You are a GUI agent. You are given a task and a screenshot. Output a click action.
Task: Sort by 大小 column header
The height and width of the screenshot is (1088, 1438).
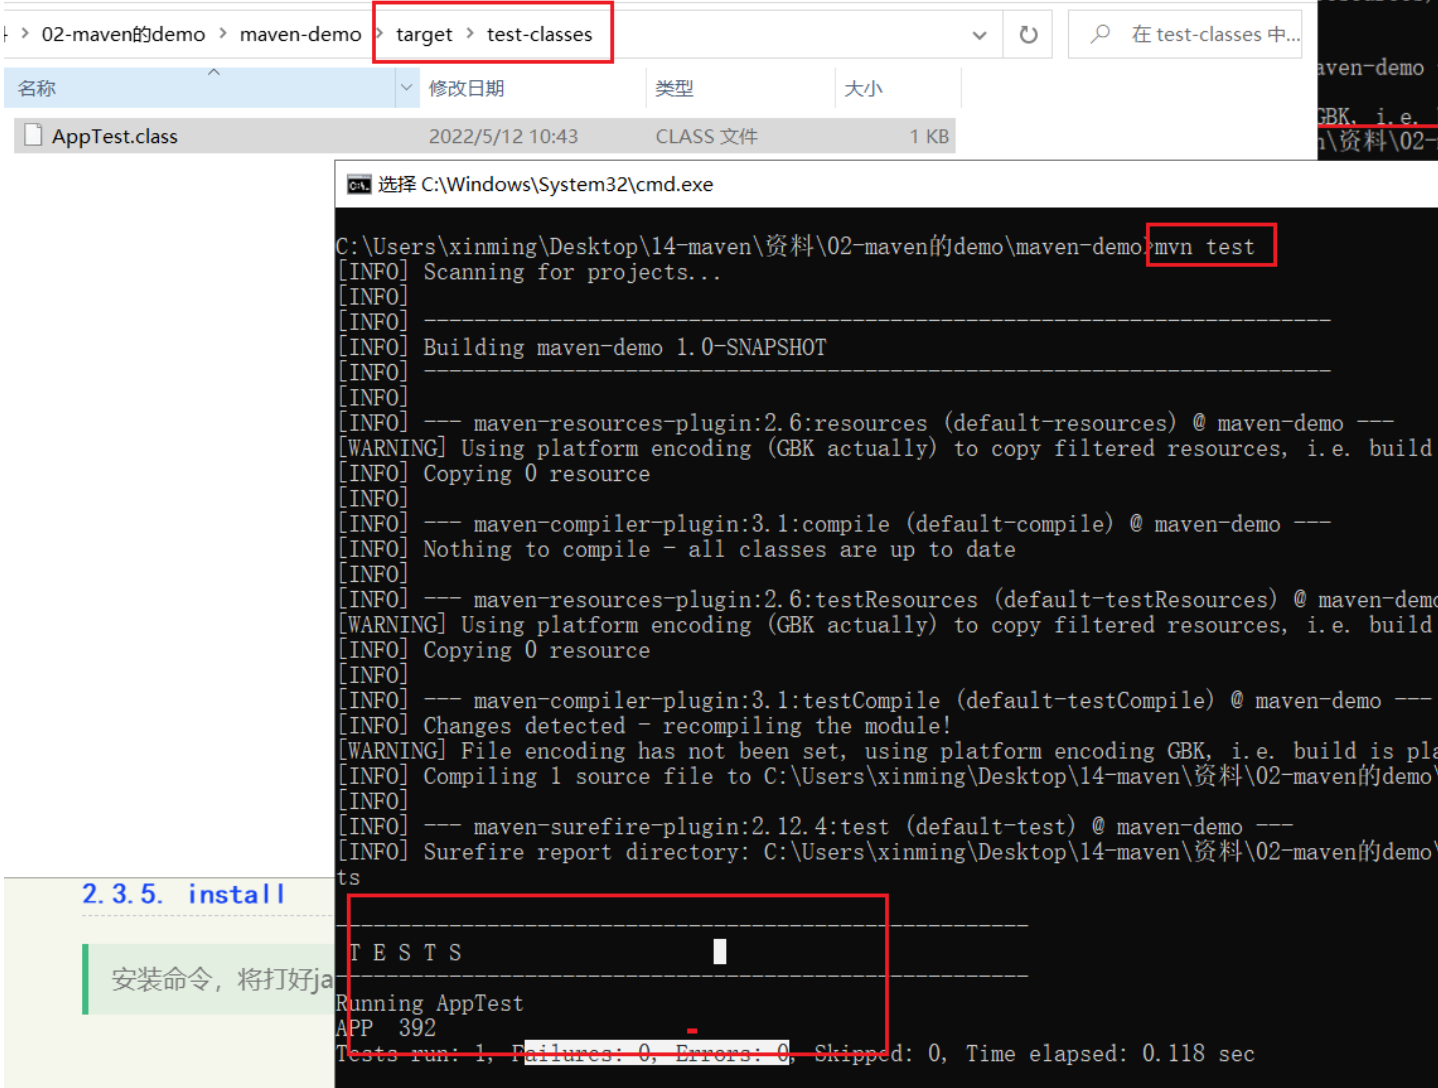[x=863, y=88]
